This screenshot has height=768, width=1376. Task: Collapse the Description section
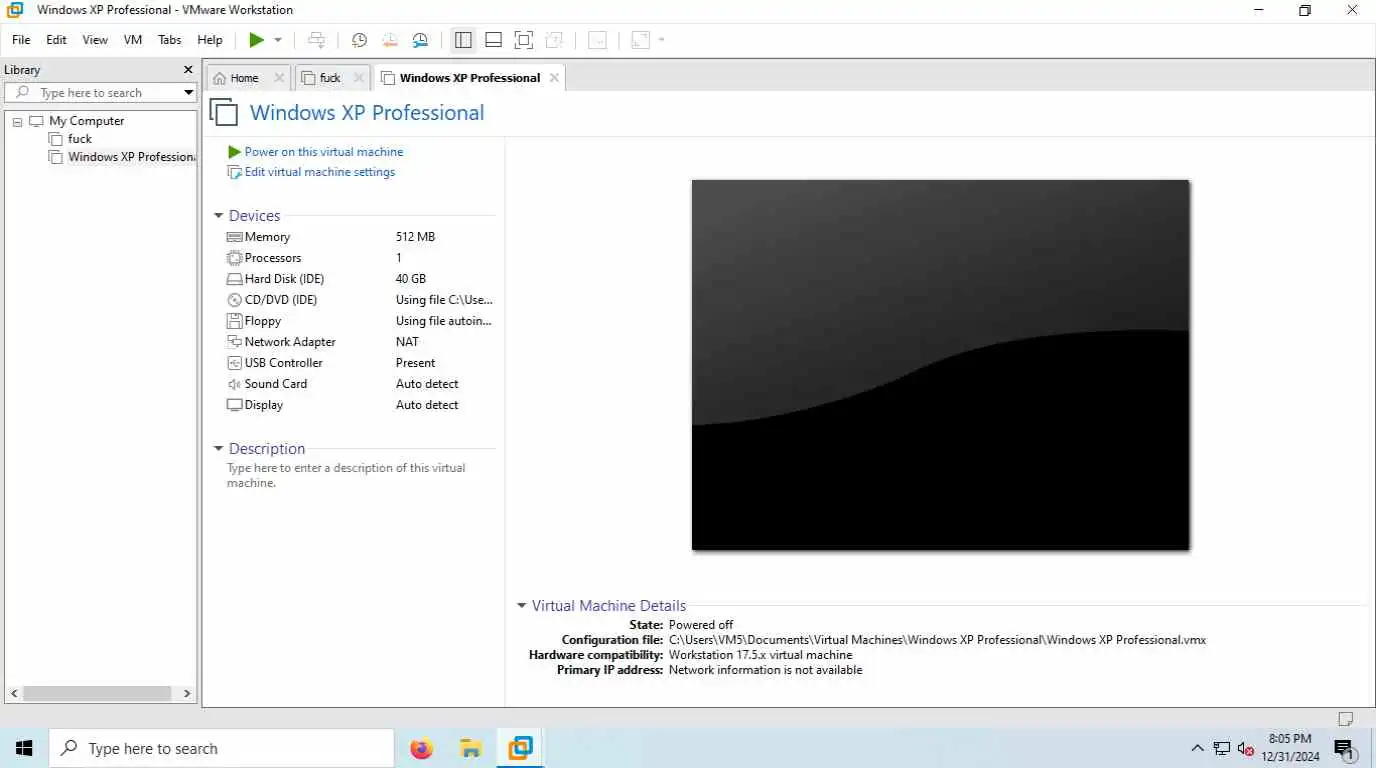(218, 449)
